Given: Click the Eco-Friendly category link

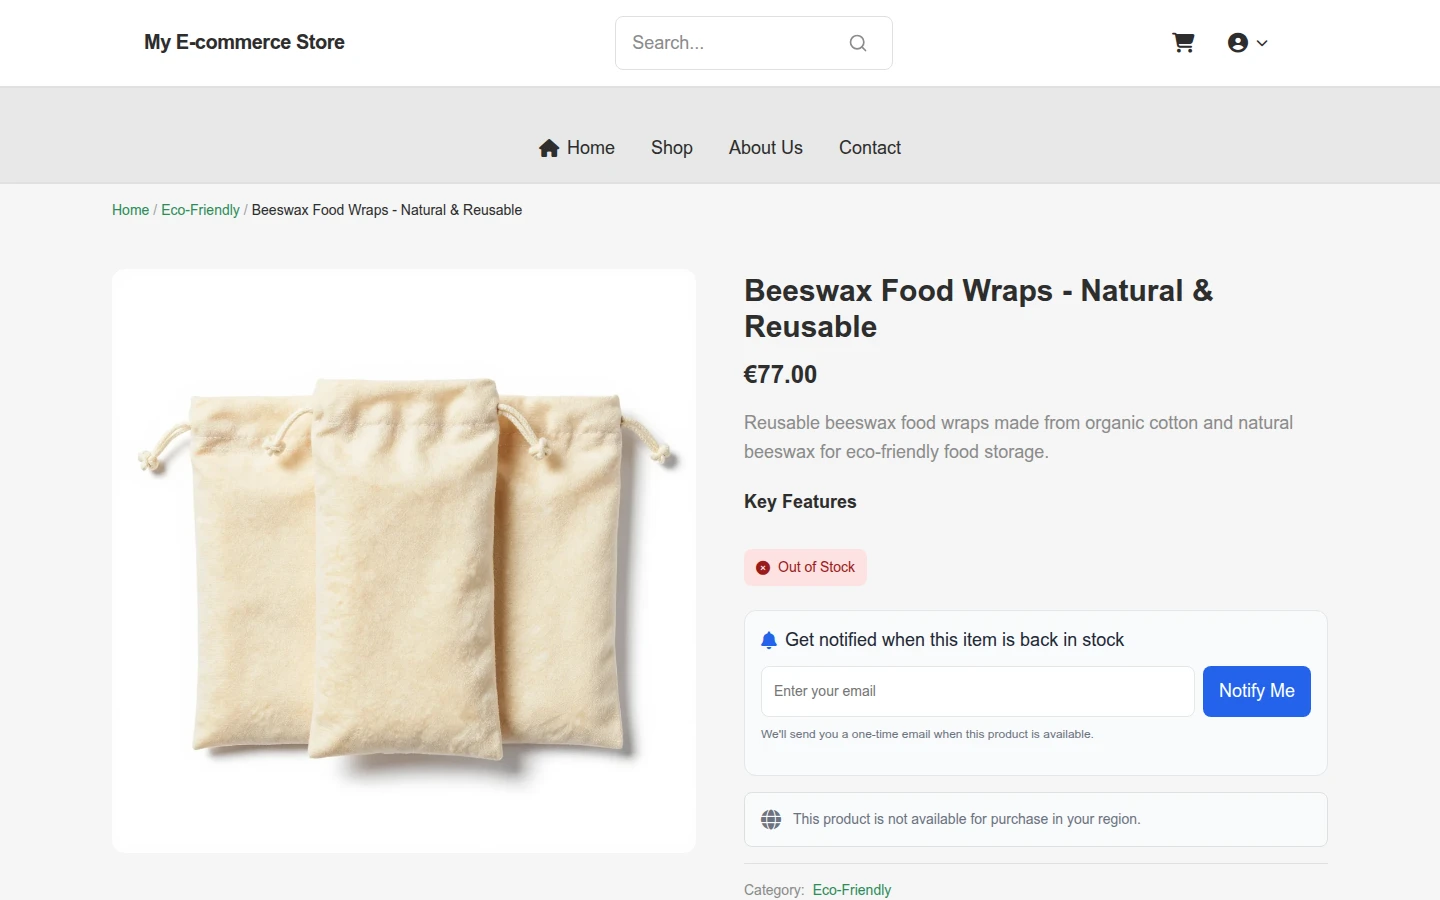Looking at the screenshot, I should point(852,890).
